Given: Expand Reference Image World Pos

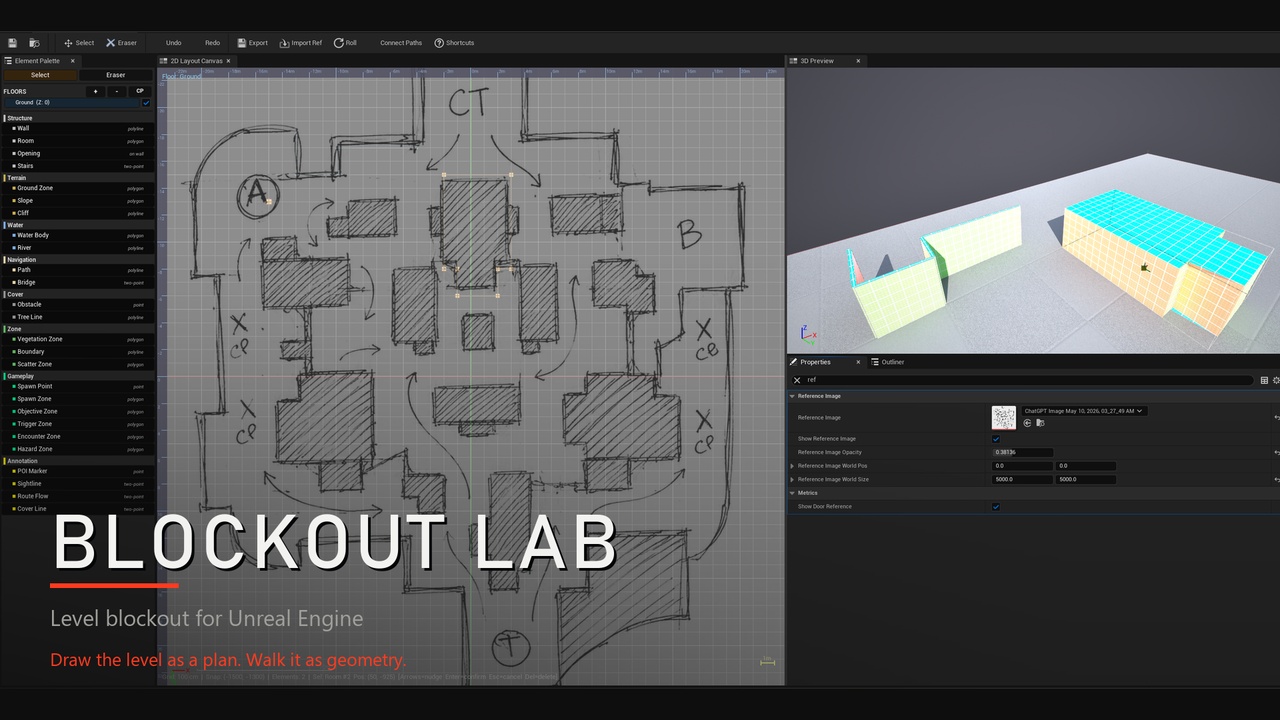Looking at the screenshot, I should [x=793, y=466].
